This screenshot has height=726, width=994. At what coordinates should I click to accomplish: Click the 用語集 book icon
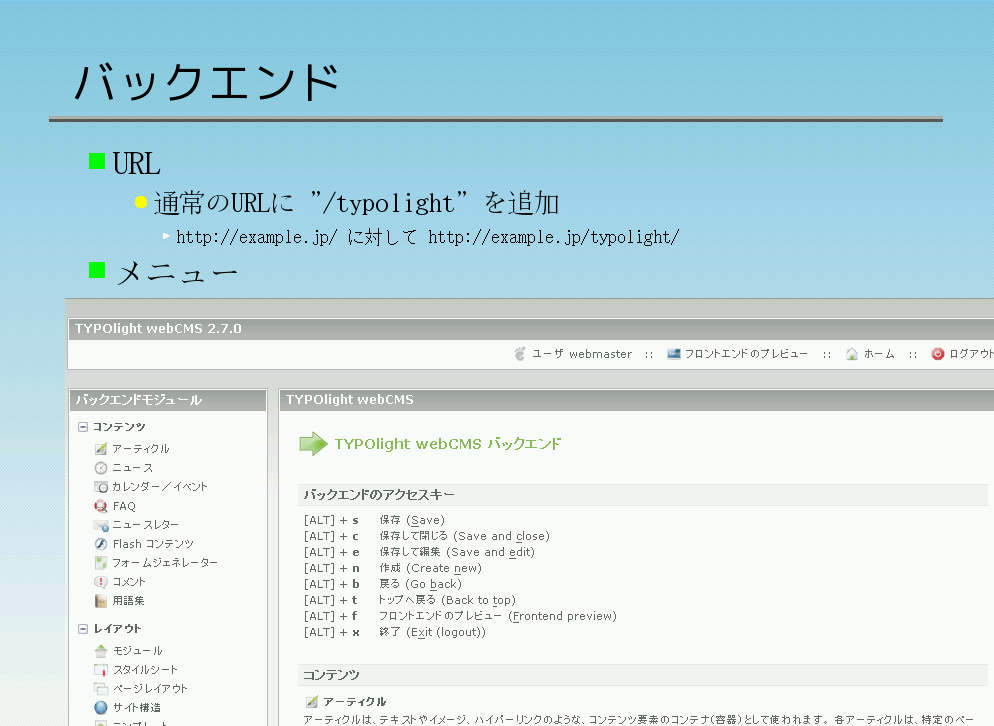tap(101, 600)
